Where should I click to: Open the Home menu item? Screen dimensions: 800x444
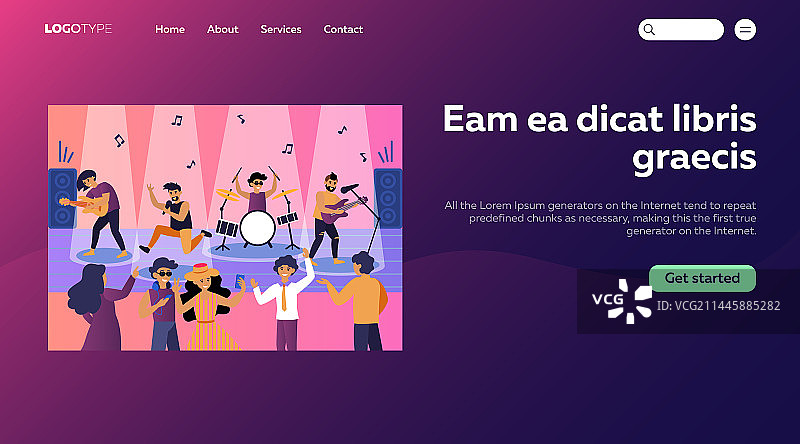(170, 30)
